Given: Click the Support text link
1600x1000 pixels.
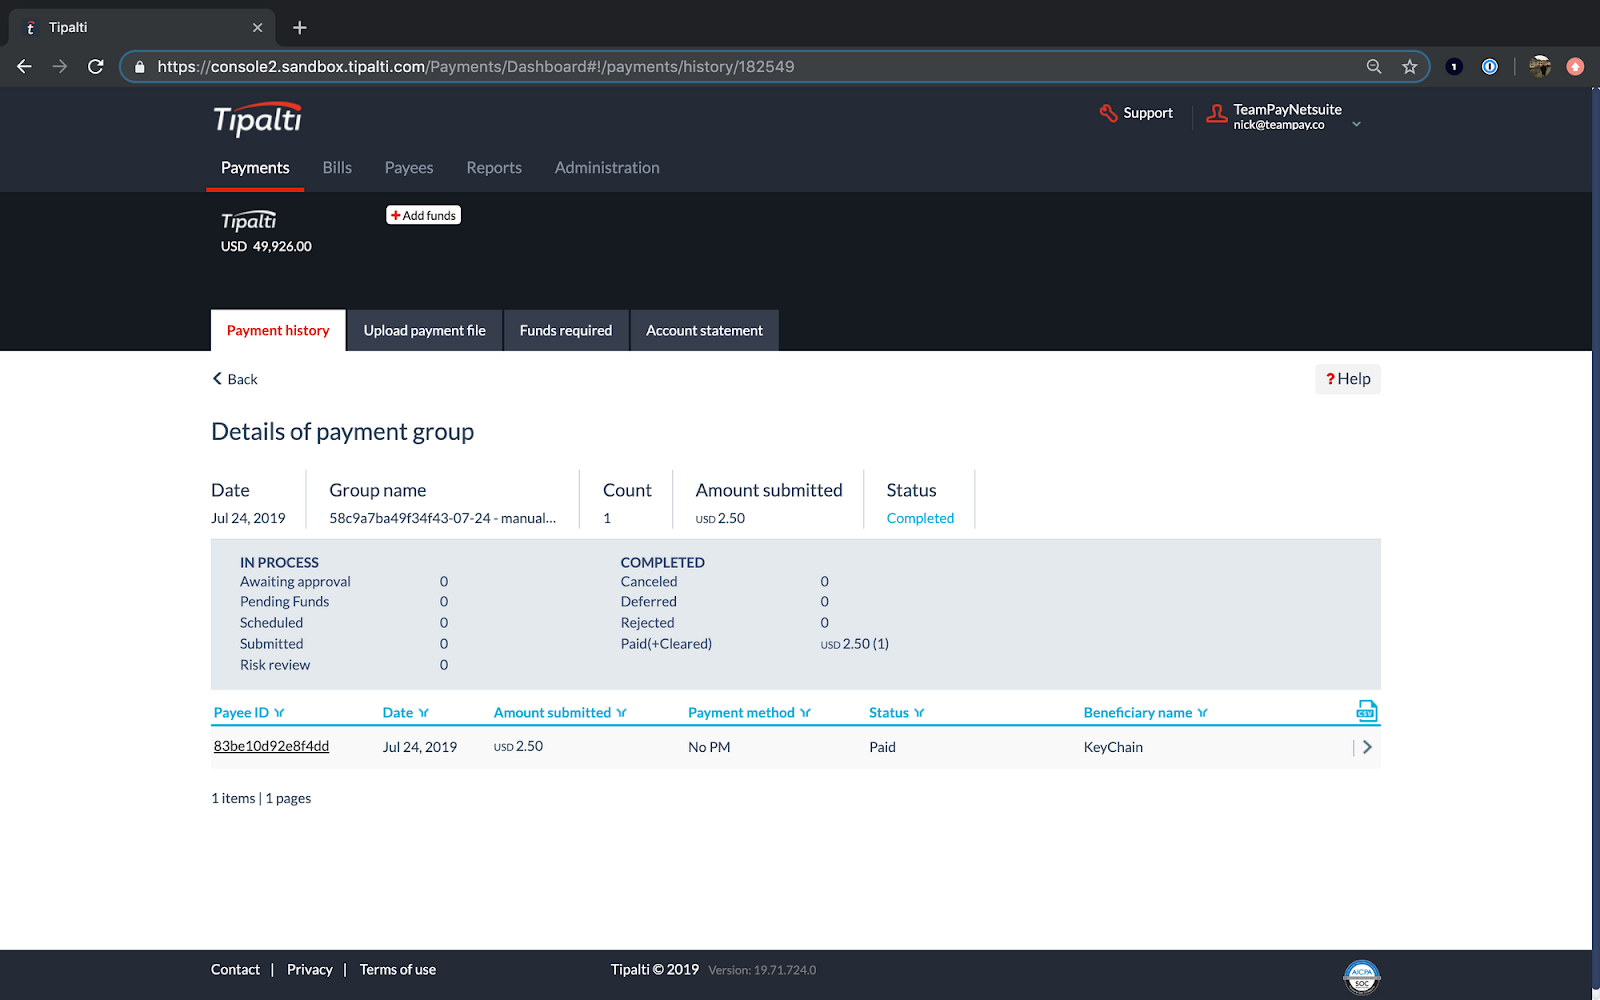Looking at the screenshot, I should [x=1148, y=113].
